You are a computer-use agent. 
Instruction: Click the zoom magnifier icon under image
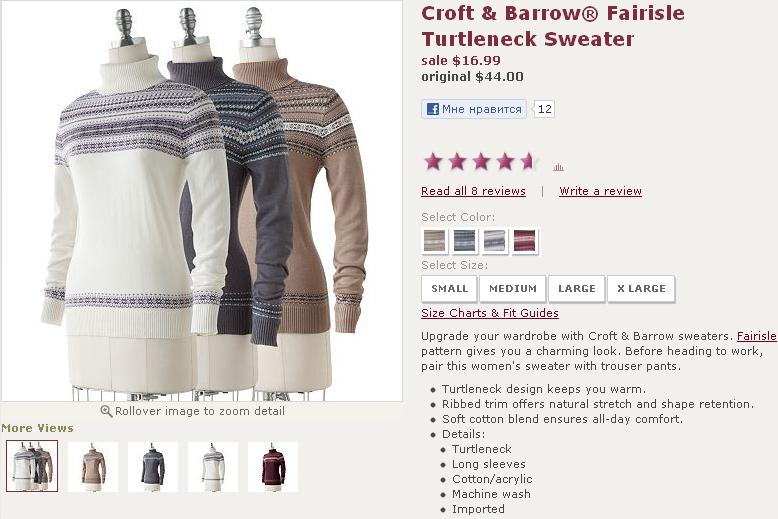point(106,411)
